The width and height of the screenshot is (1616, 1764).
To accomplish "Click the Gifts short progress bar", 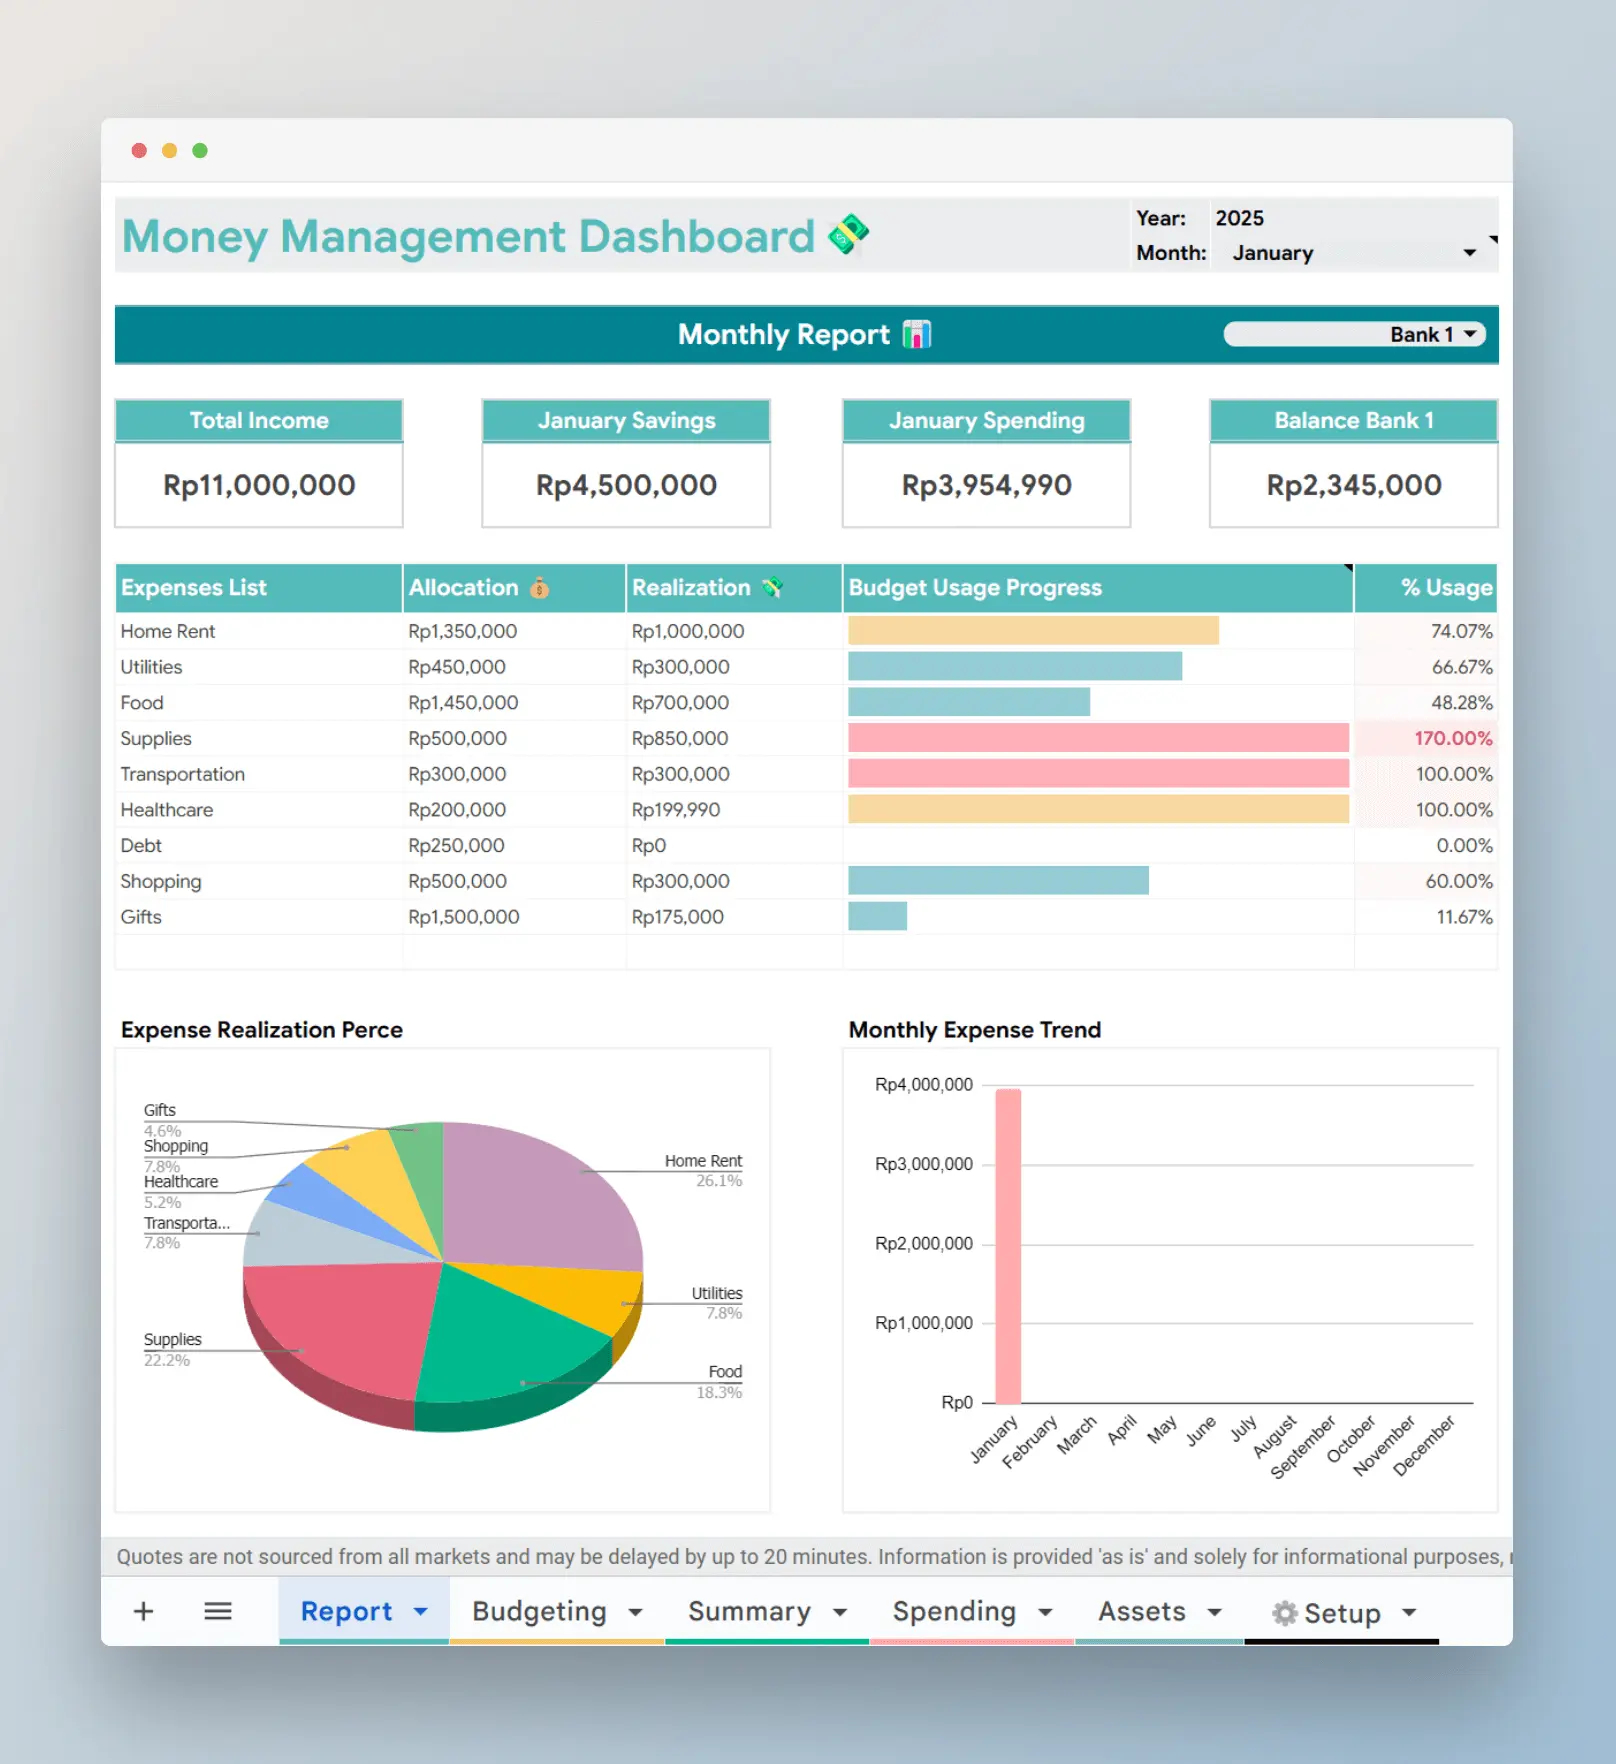I will (x=877, y=916).
